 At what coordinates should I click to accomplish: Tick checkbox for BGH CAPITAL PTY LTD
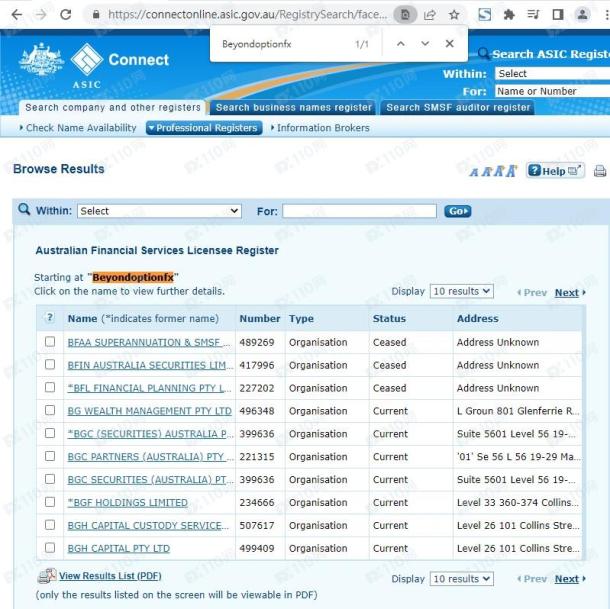[x=50, y=548]
